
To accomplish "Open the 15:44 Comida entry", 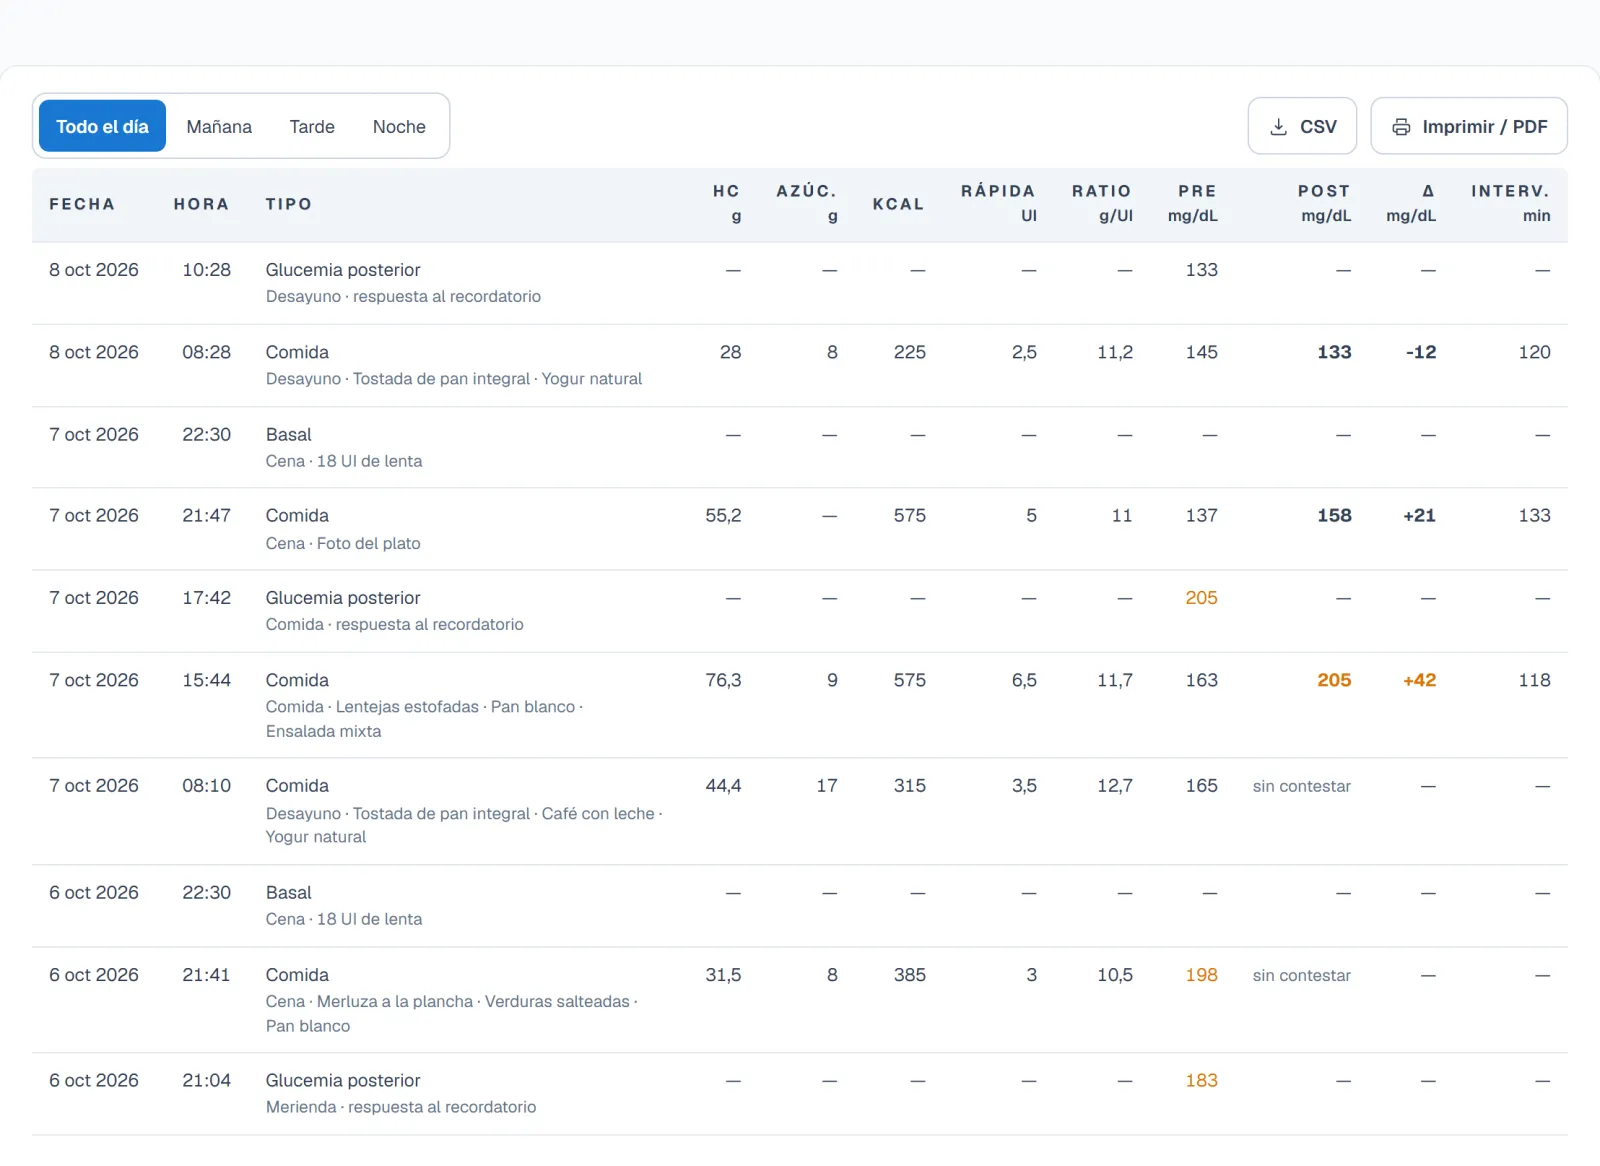I will [800, 705].
